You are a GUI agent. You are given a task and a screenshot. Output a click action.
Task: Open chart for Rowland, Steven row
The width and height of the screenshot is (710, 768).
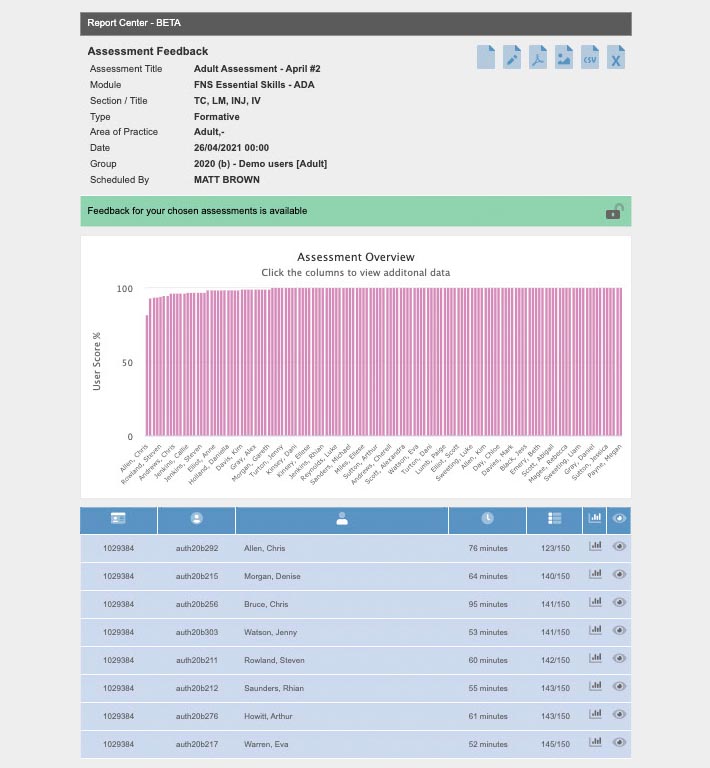[x=595, y=657]
